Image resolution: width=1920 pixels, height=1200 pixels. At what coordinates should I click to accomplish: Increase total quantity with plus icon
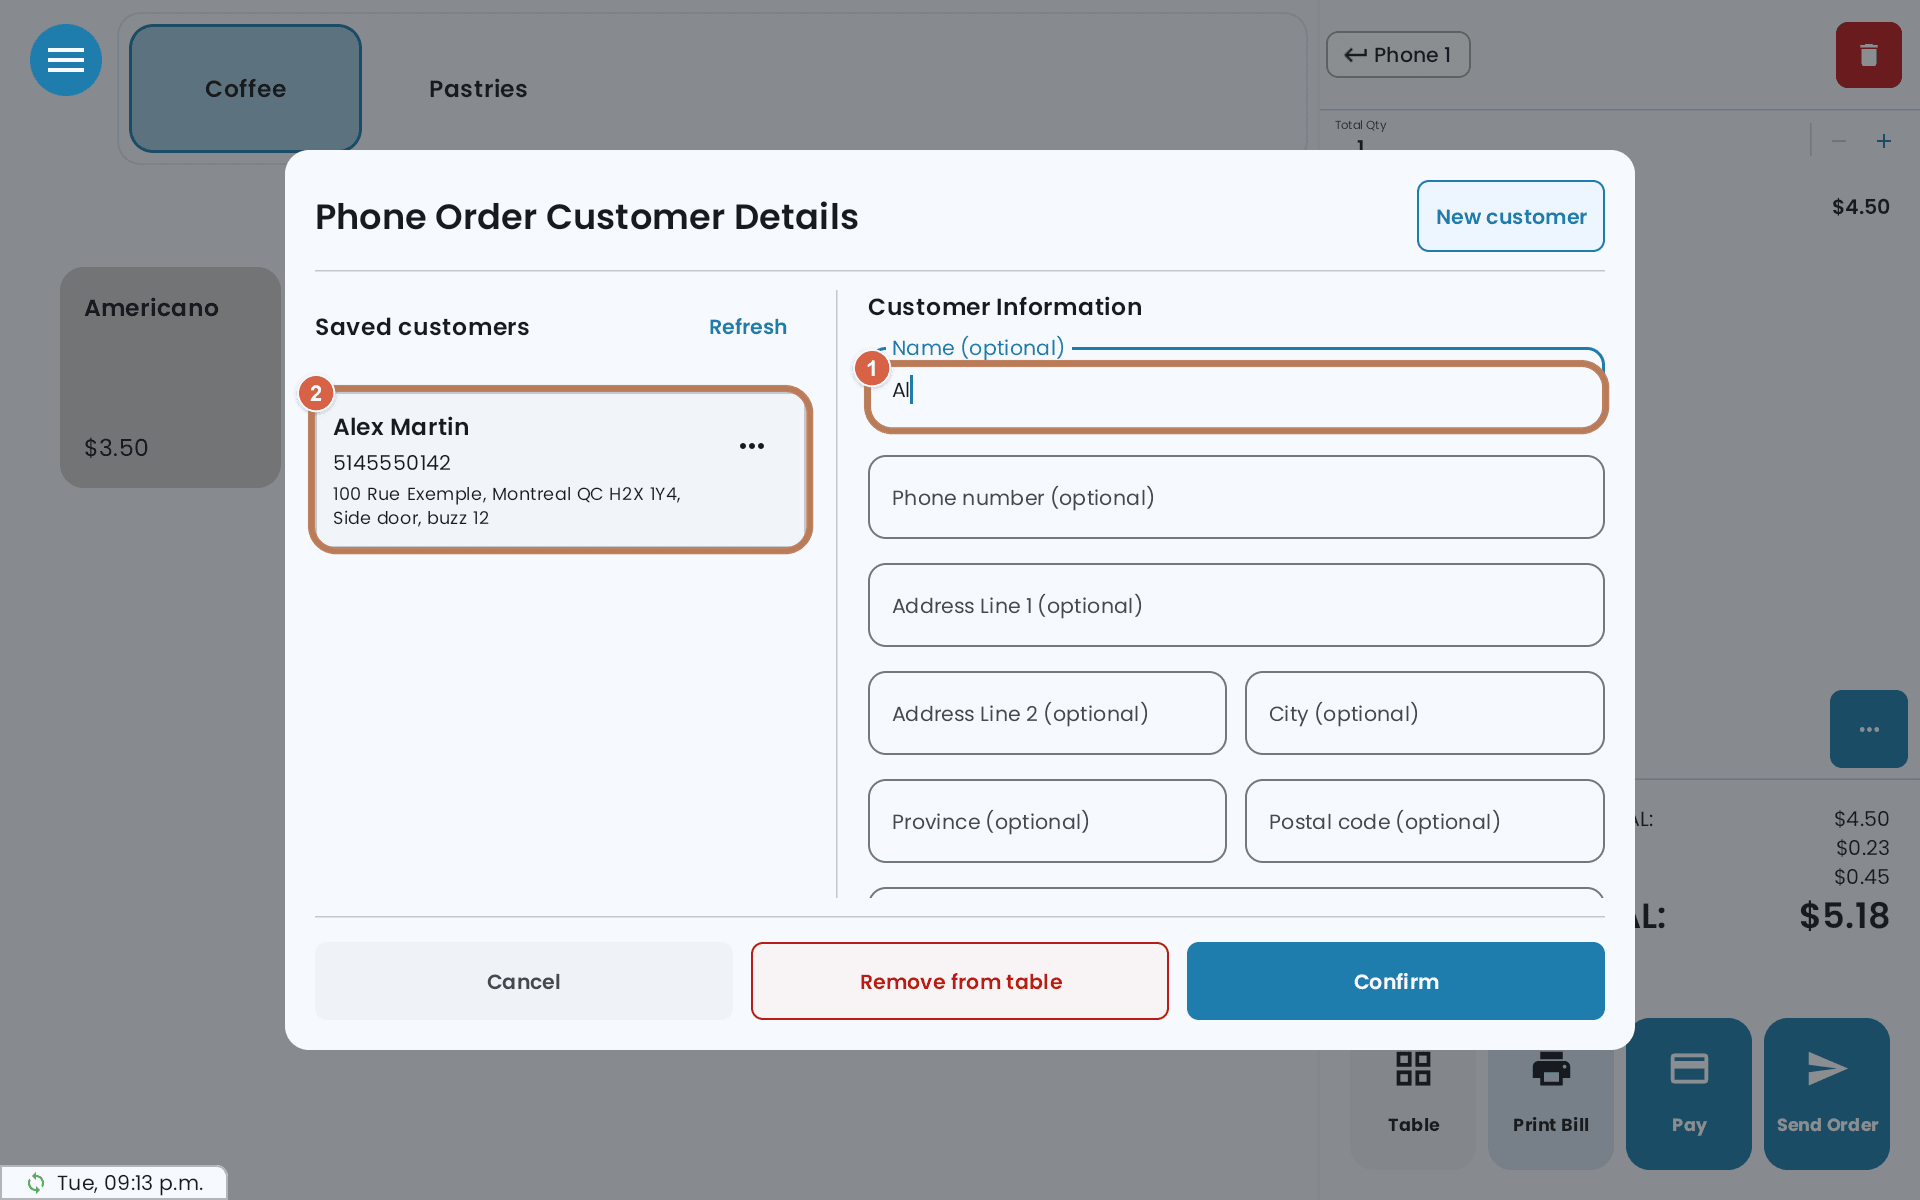pyautogui.click(x=1884, y=141)
